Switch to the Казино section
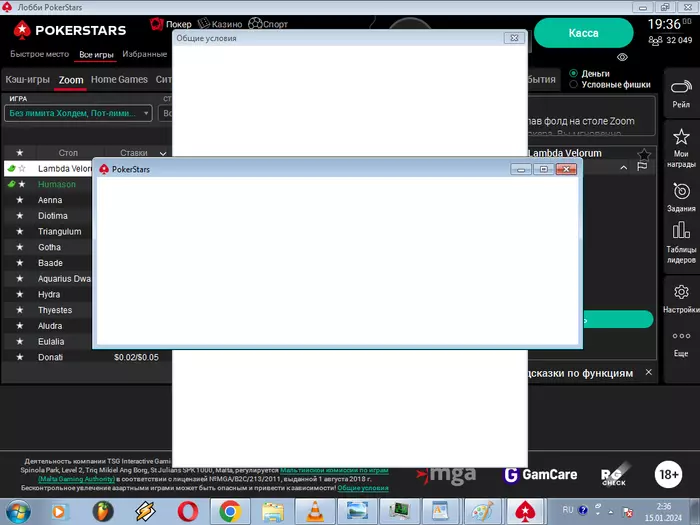This screenshot has height=525, width=700. [220, 24]
